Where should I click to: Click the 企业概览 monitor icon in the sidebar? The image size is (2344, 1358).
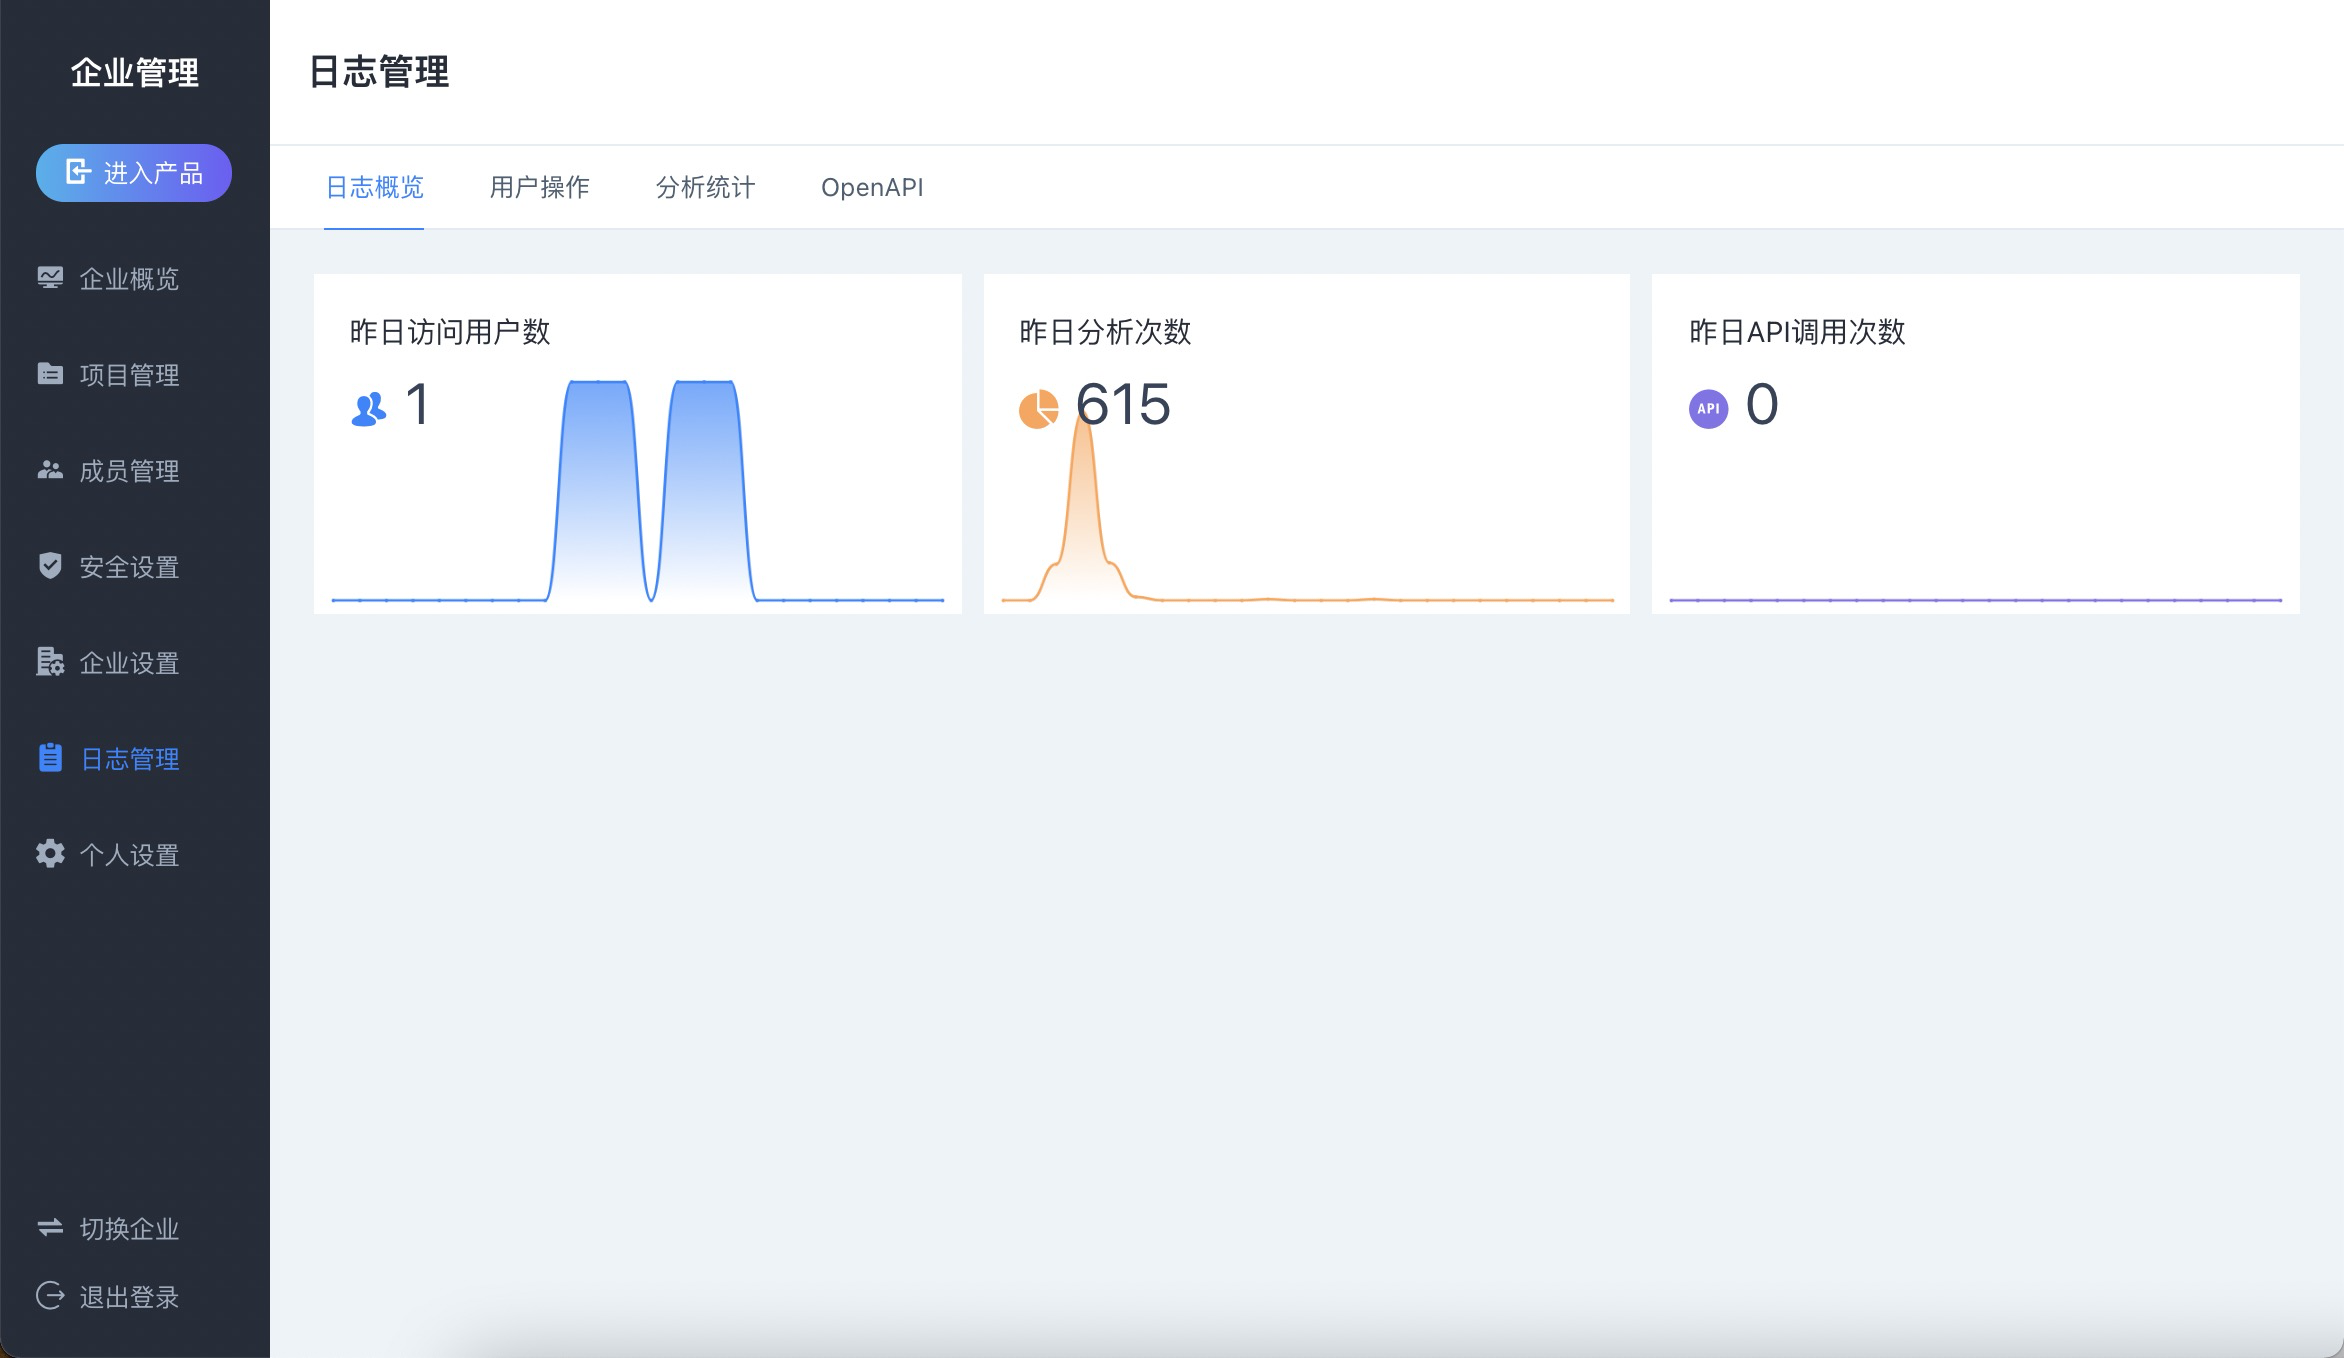pos(50,278)
